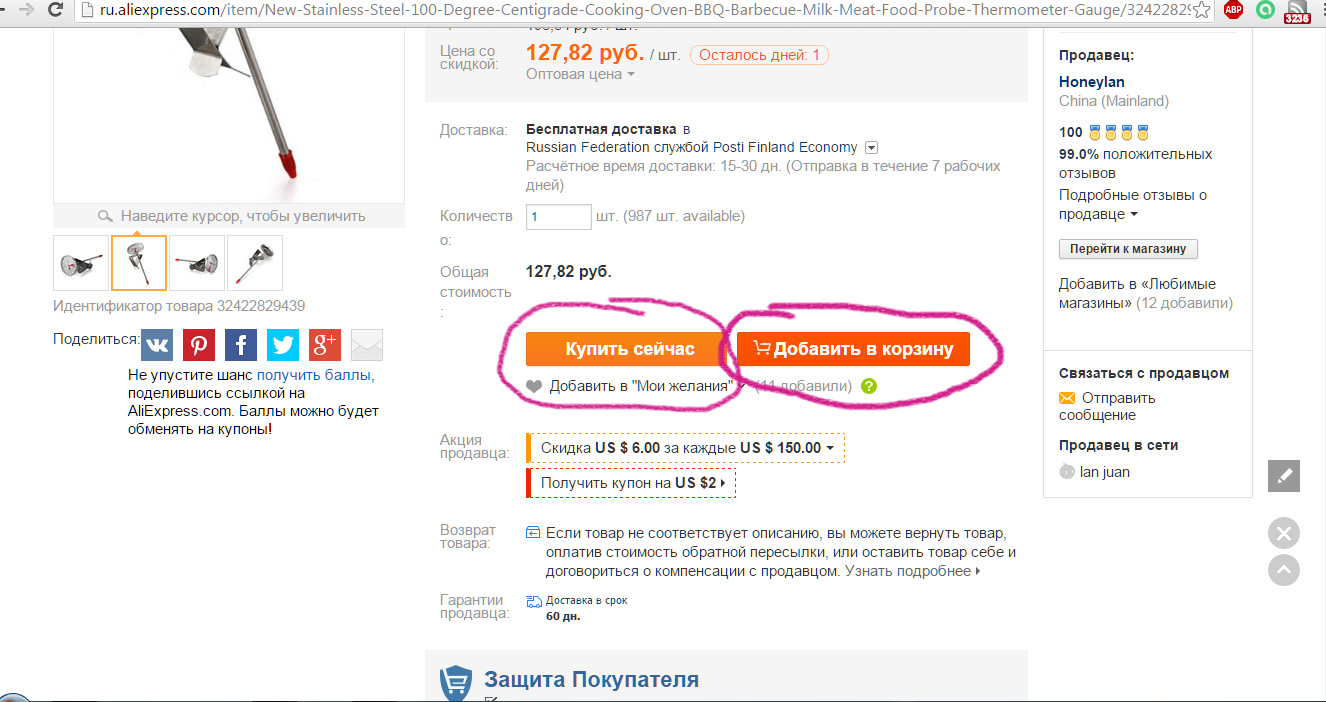This screenshot has width=1326, height=702.
Task: Expand the Скидка US $6.00 promotion dropdown
Action: click(686, 448)
